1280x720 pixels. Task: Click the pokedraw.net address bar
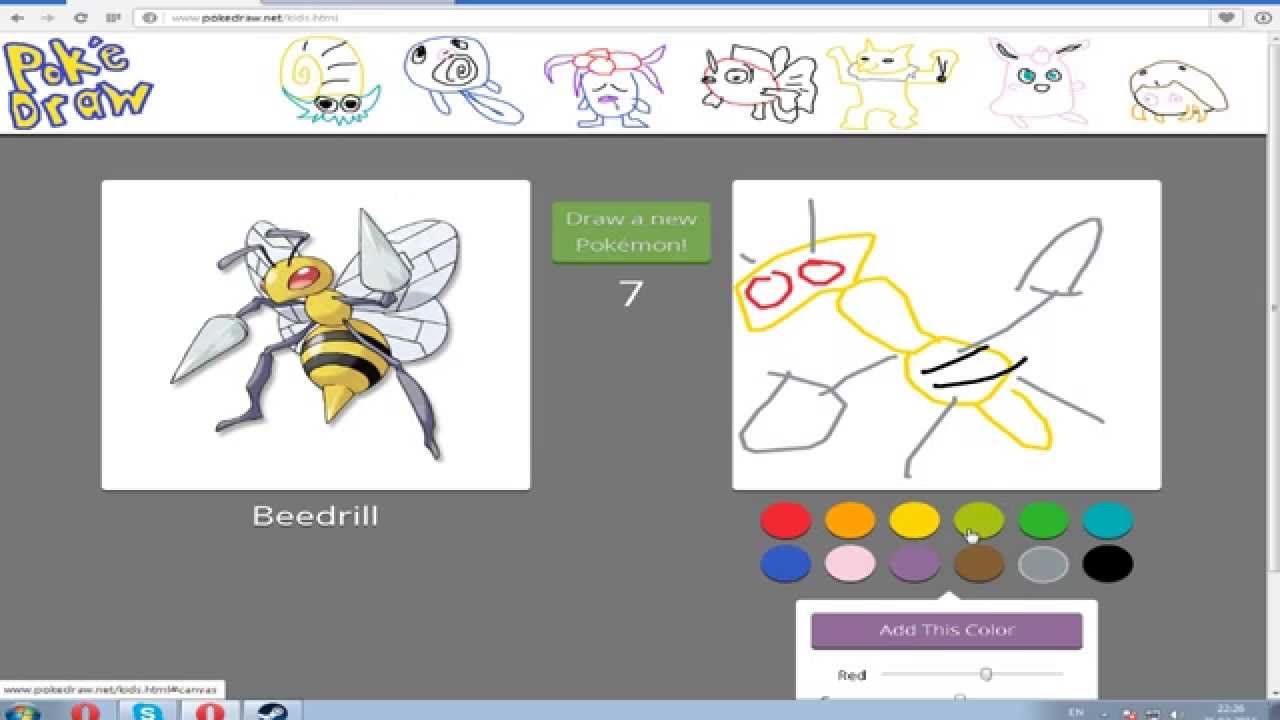pos(670,18)
